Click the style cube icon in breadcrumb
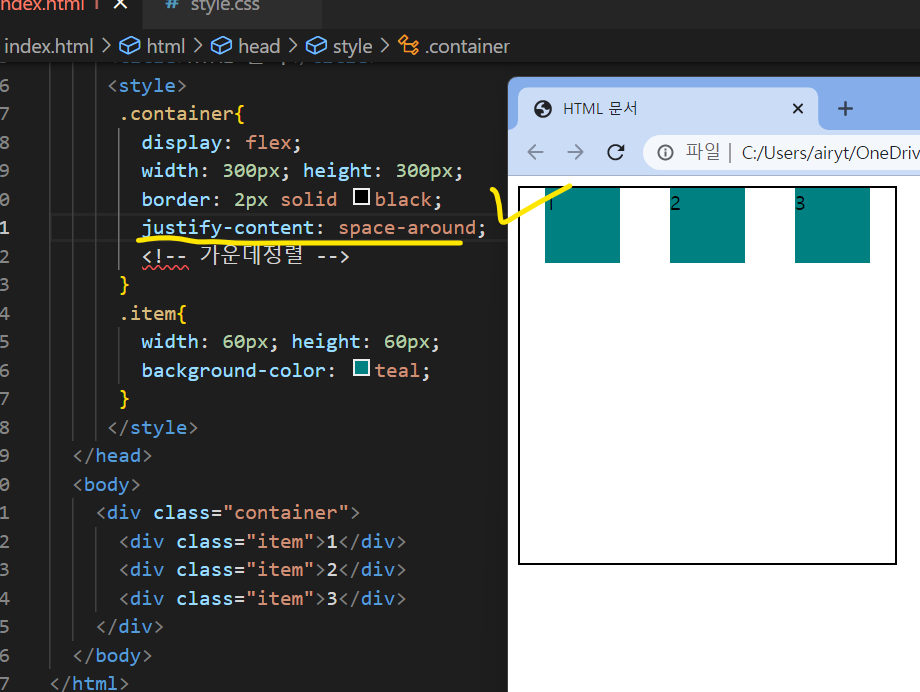The height and width of the screenshot is (692, 920). click(316, 46)
